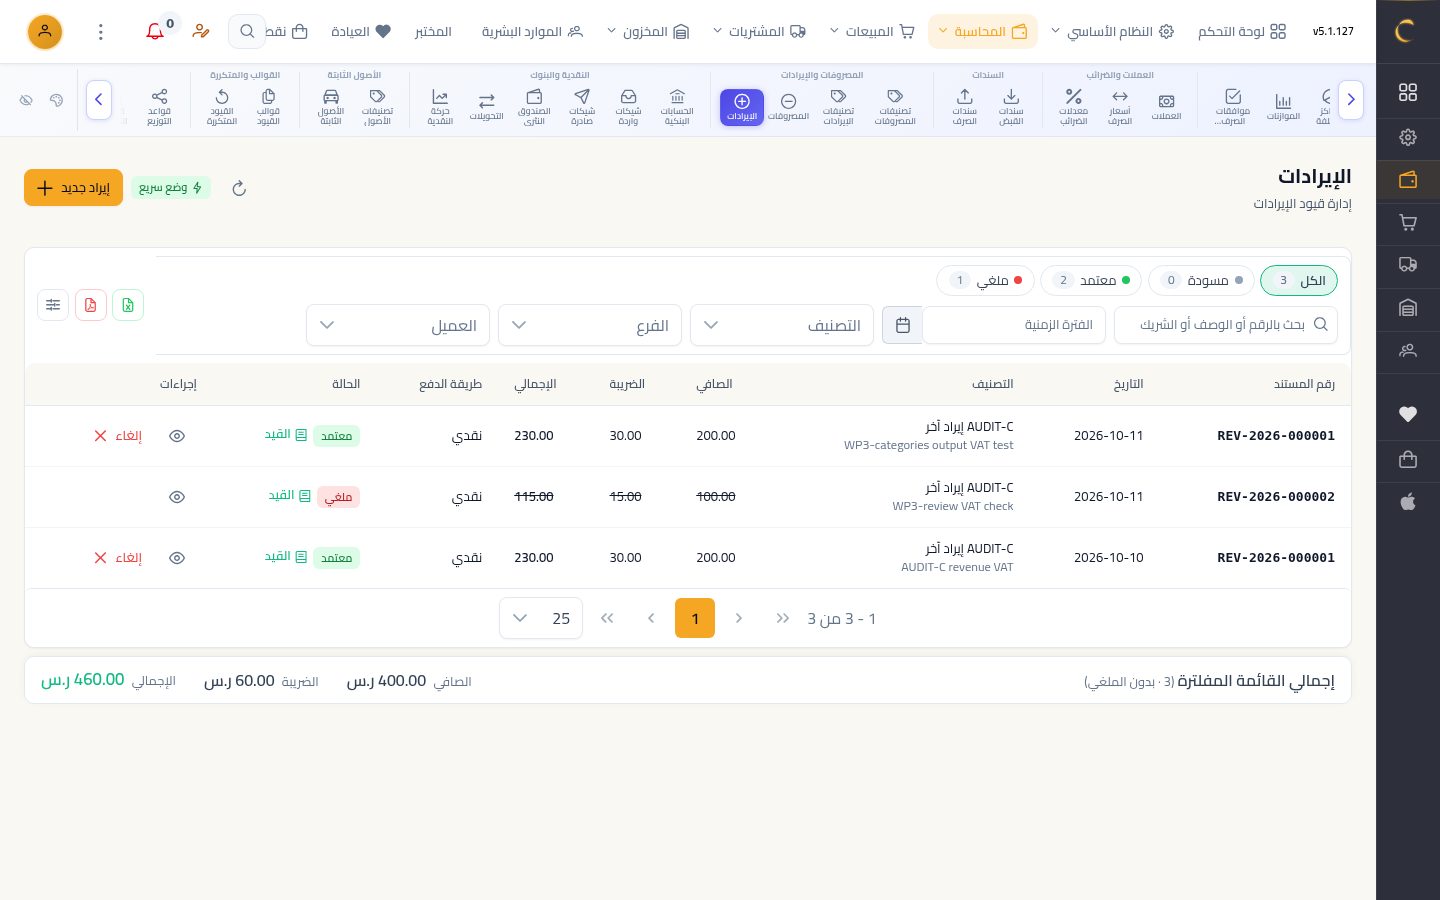The height and width of the screenshot is (900, 1440).
Task: View the cancelled REV-2026-000002 entry via eye icon
Action: coord(177,497)
